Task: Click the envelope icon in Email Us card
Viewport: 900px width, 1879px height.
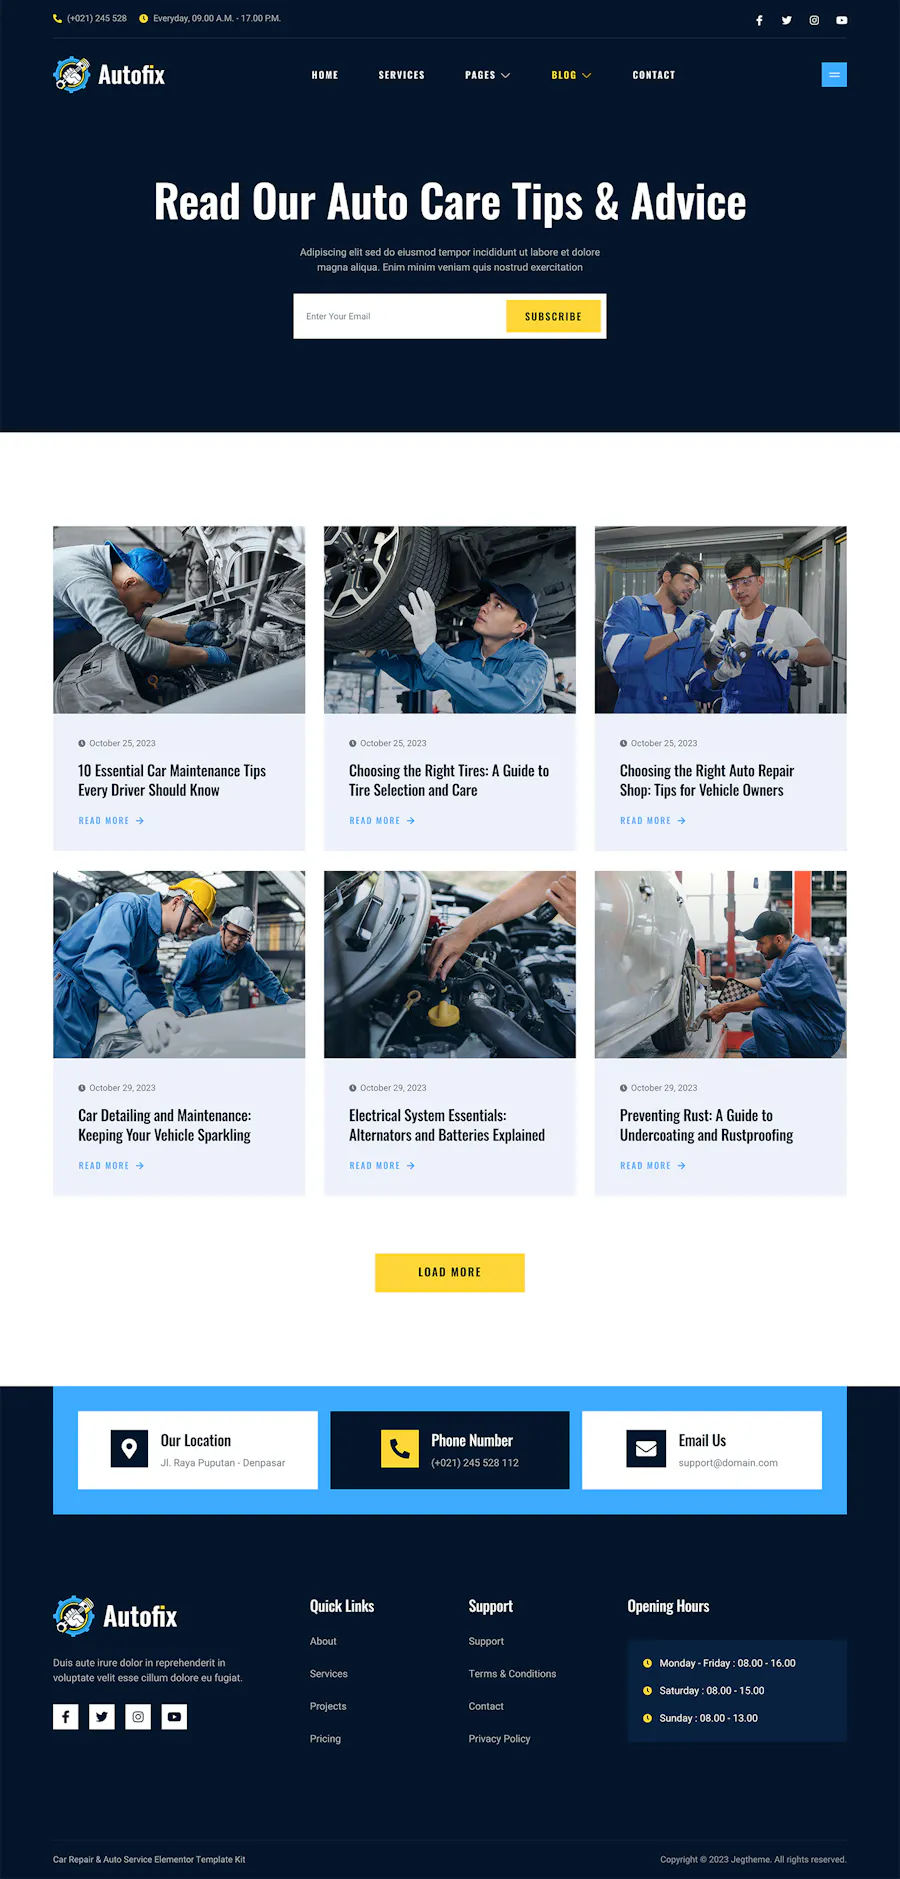Action: (x=646, y=1449)
